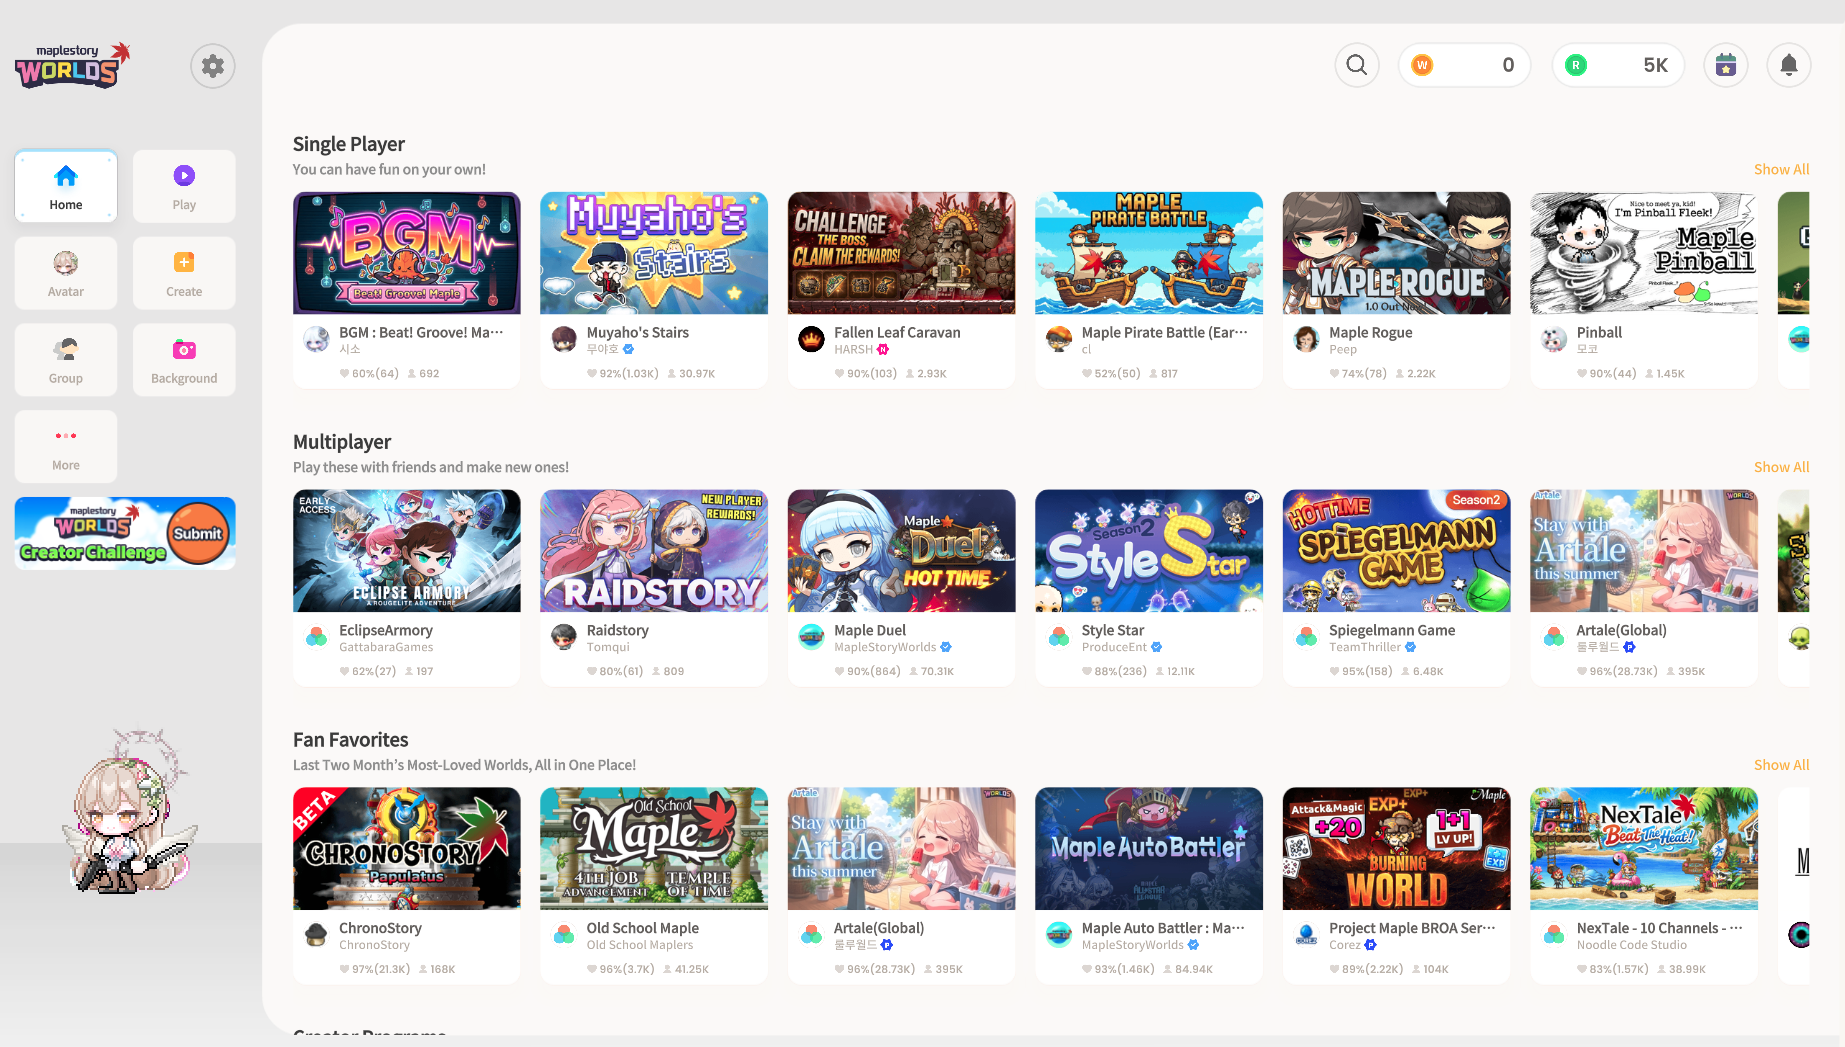The height and width of the screenshot is (1047, 1845).
Task: Open the Maple Pirate Battle thumbnail
Action: tap(1149, 253)
